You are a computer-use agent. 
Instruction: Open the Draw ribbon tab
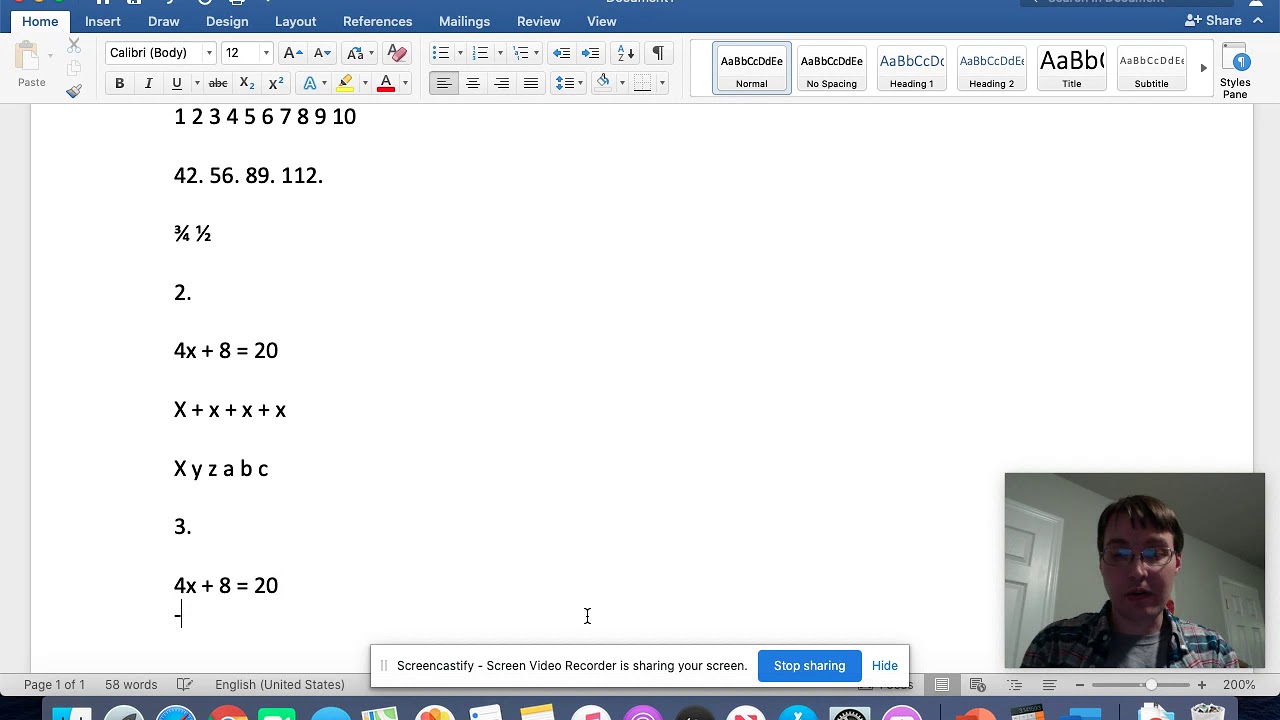tap(164, 21)
